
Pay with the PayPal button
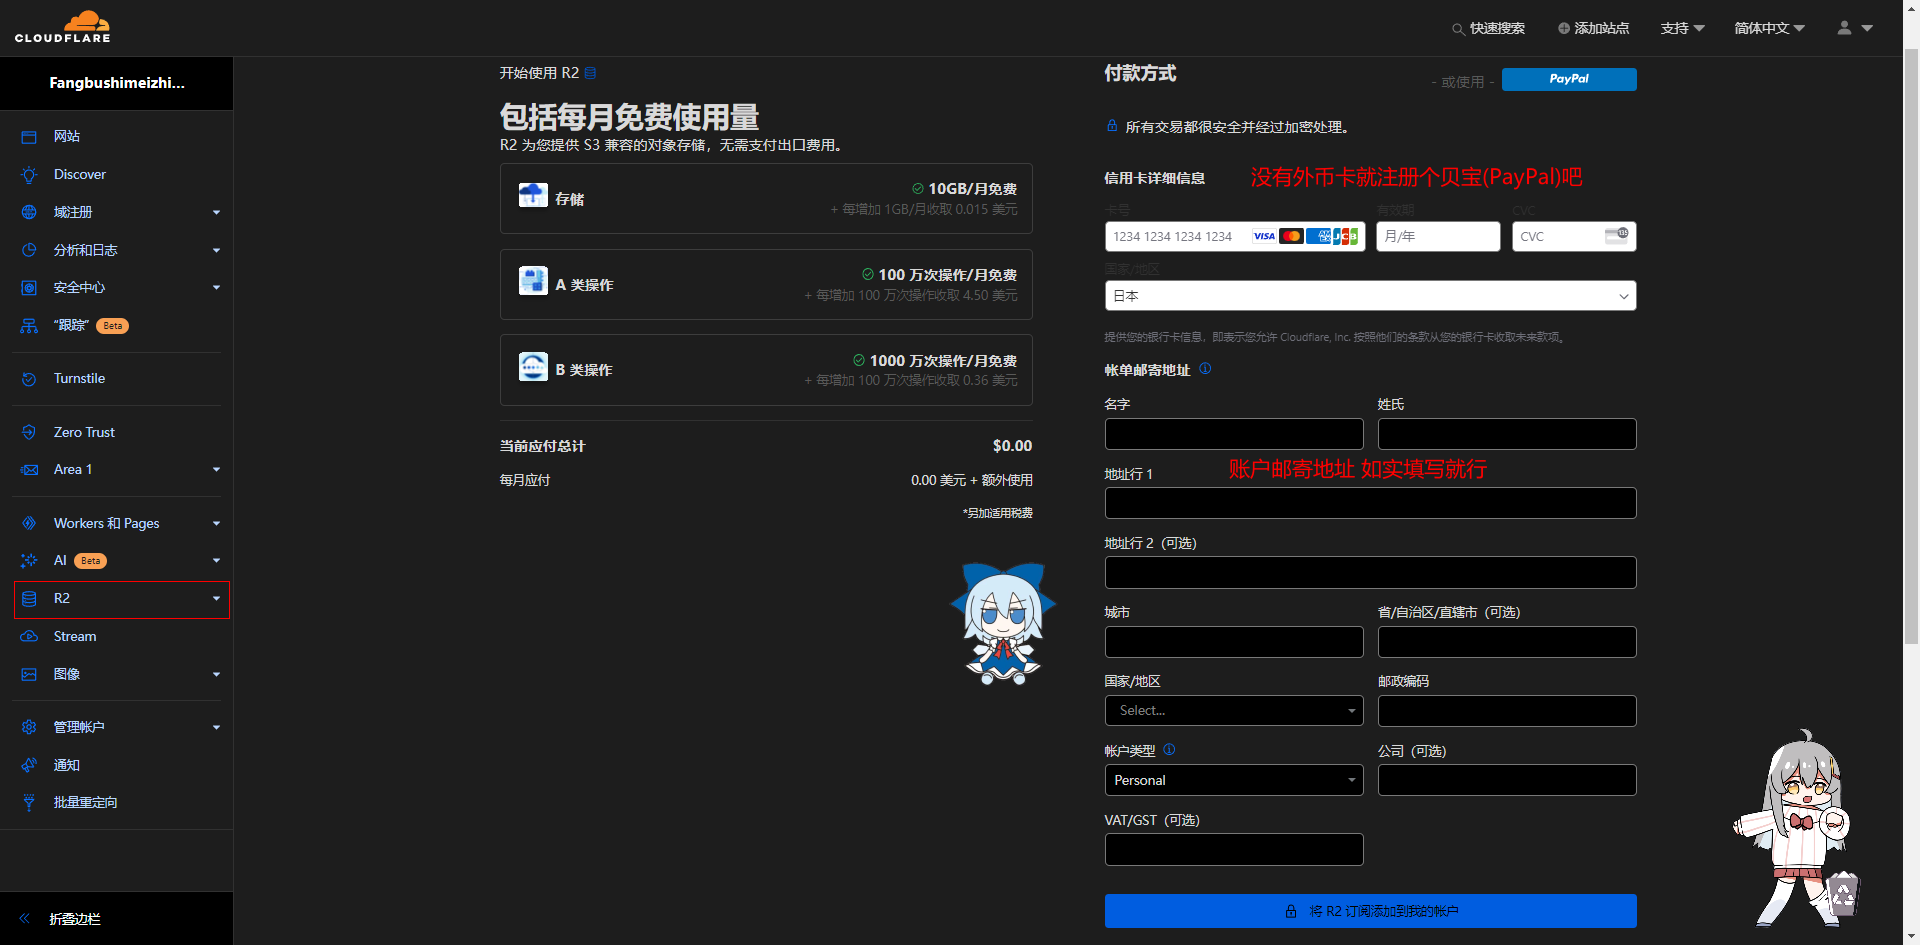coord(1568,79)
